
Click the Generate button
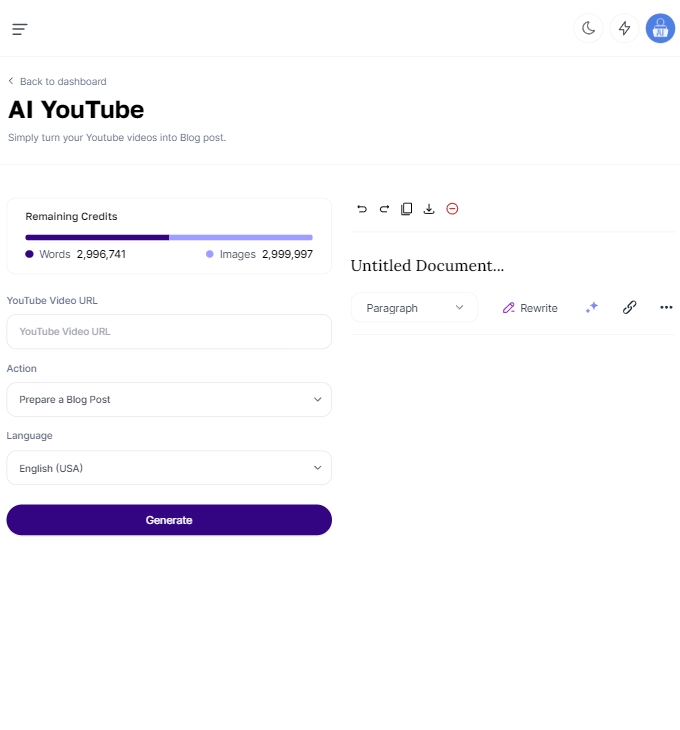169,520
